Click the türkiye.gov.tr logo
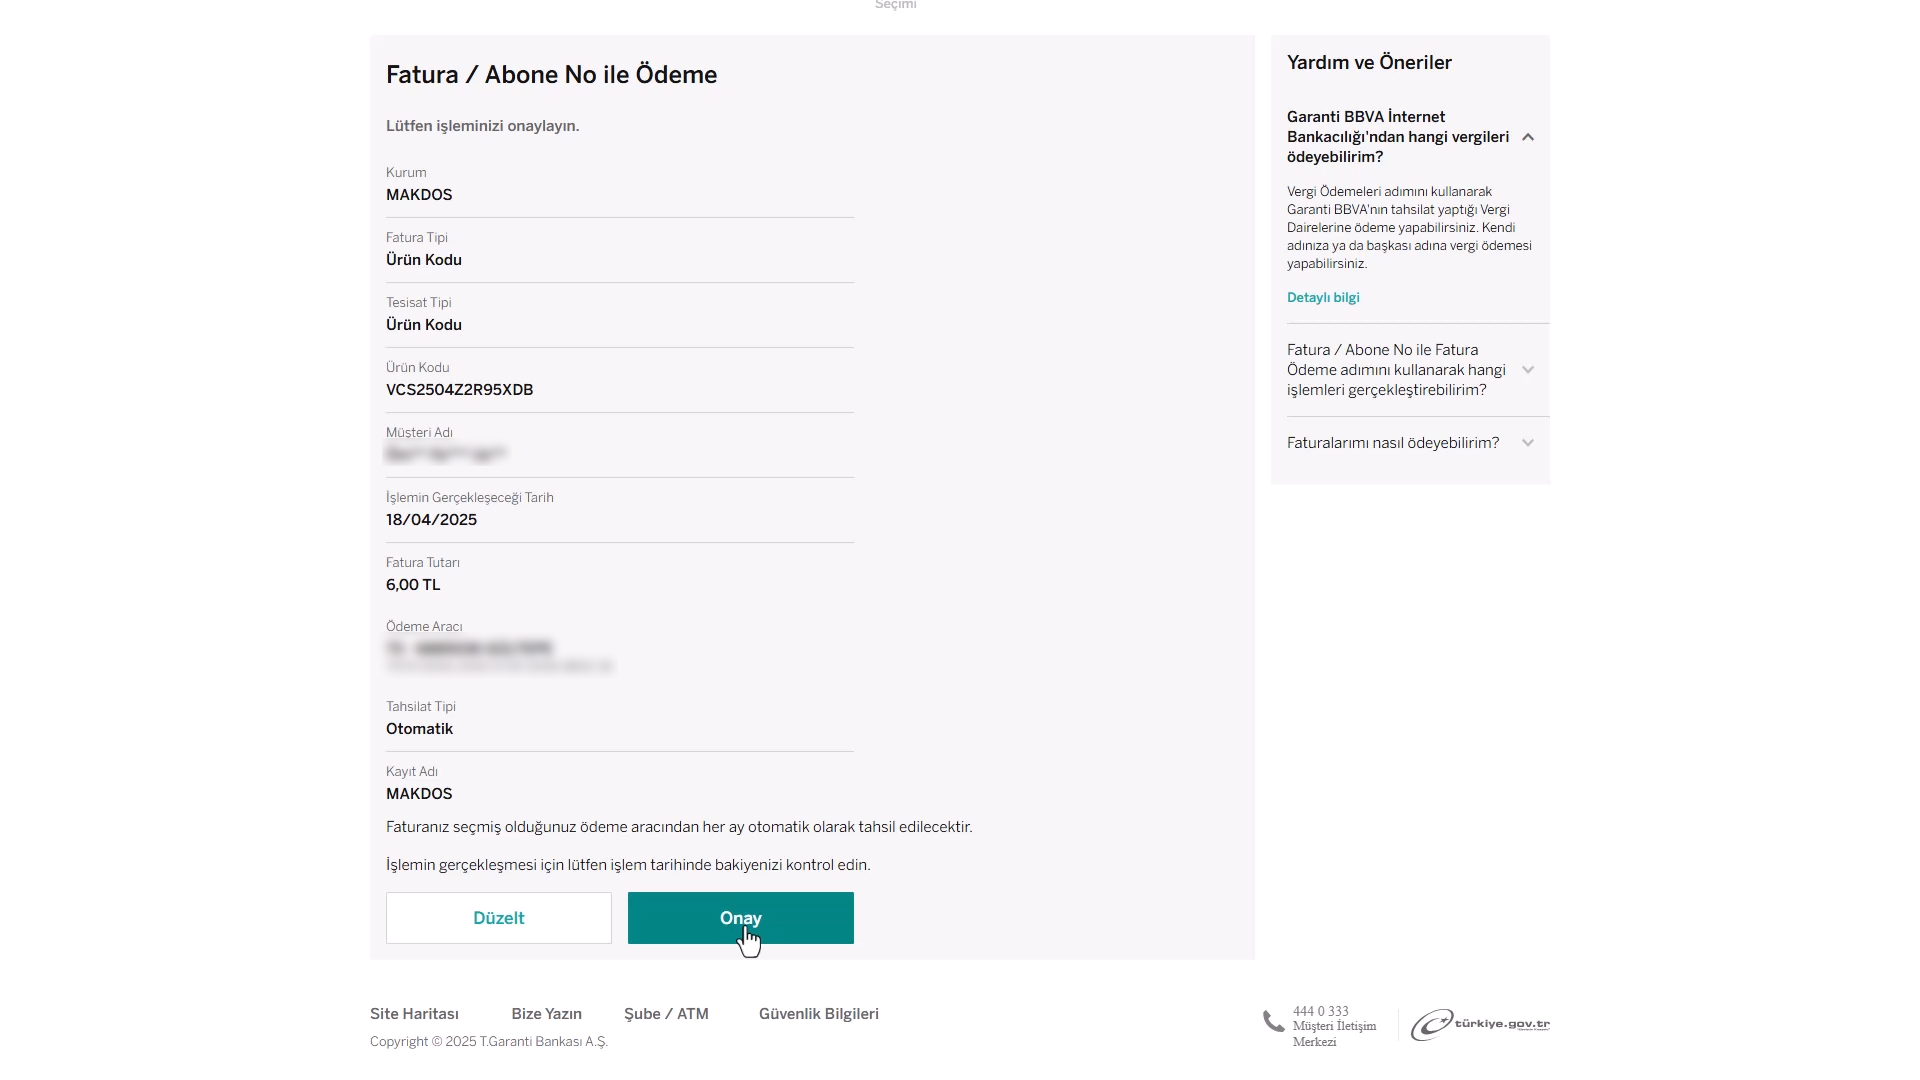Screen dimensions: 1920x1080 pos(1480,1025)
